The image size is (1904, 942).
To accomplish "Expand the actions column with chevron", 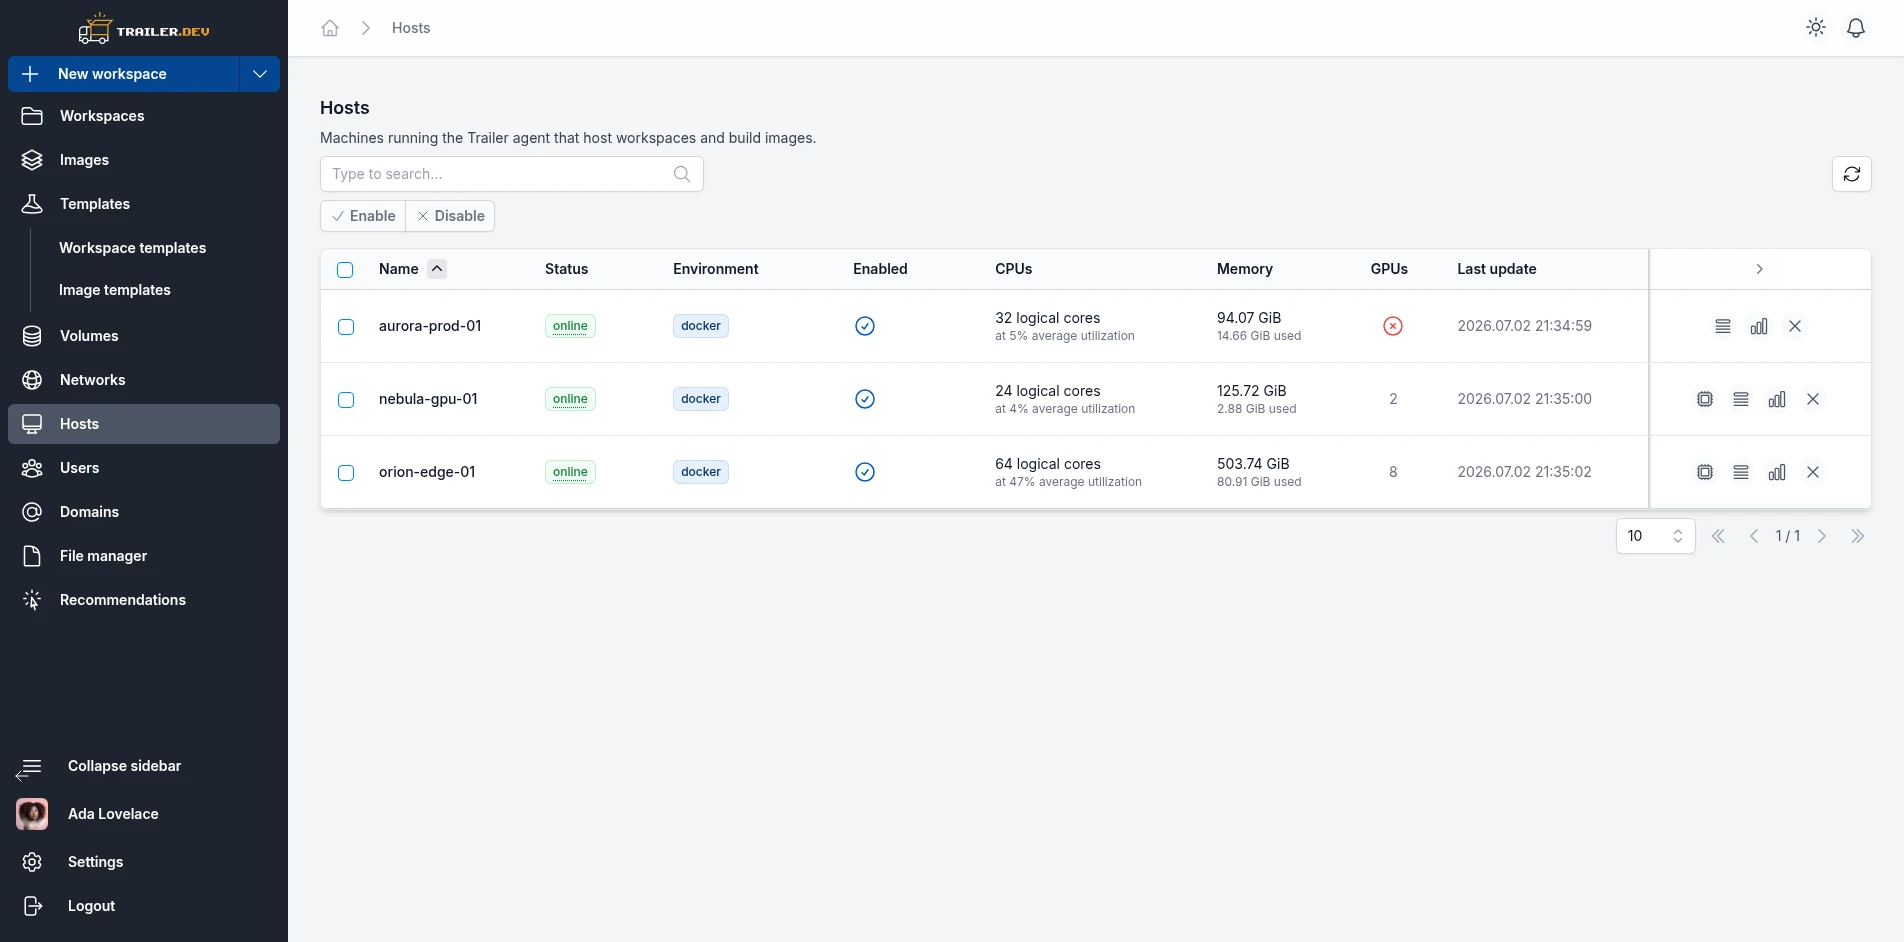I will (1760, 269).
